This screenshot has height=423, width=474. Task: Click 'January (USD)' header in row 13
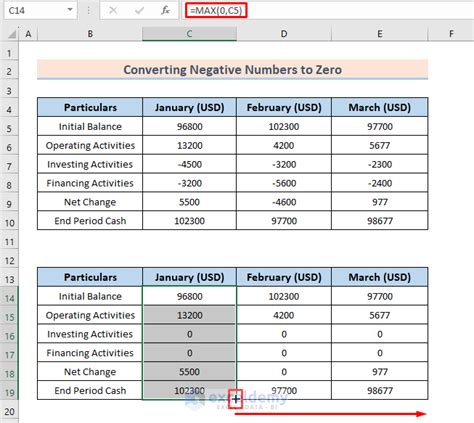[x=189, y=277]
